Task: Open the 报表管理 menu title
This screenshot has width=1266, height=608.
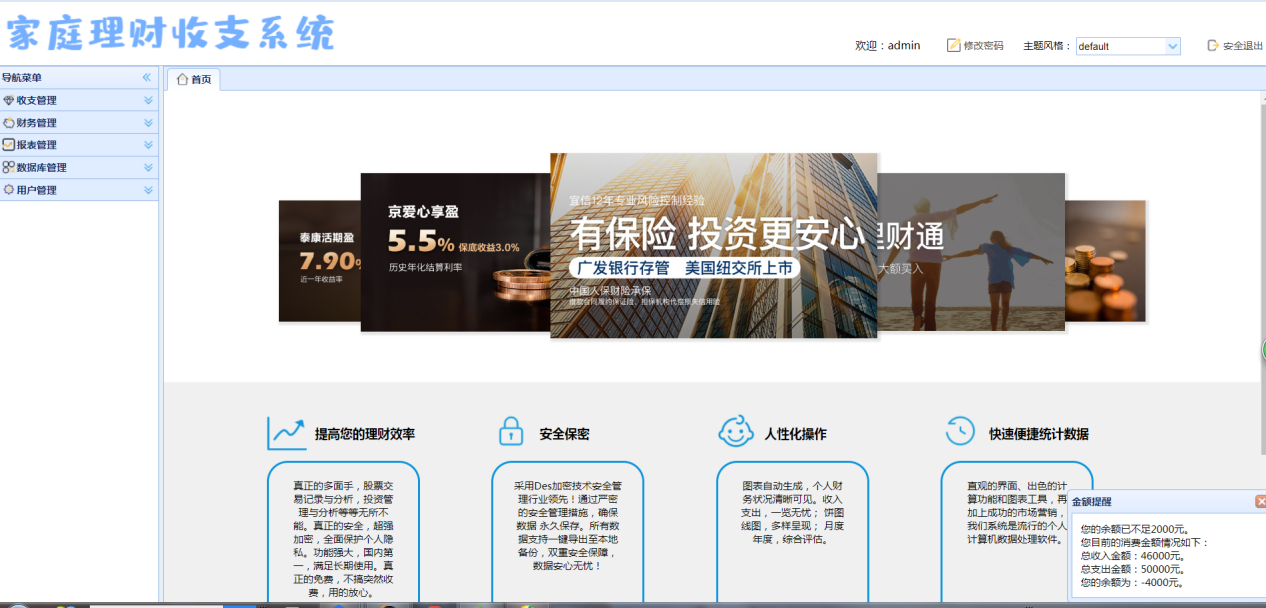Action: (37, 145)
